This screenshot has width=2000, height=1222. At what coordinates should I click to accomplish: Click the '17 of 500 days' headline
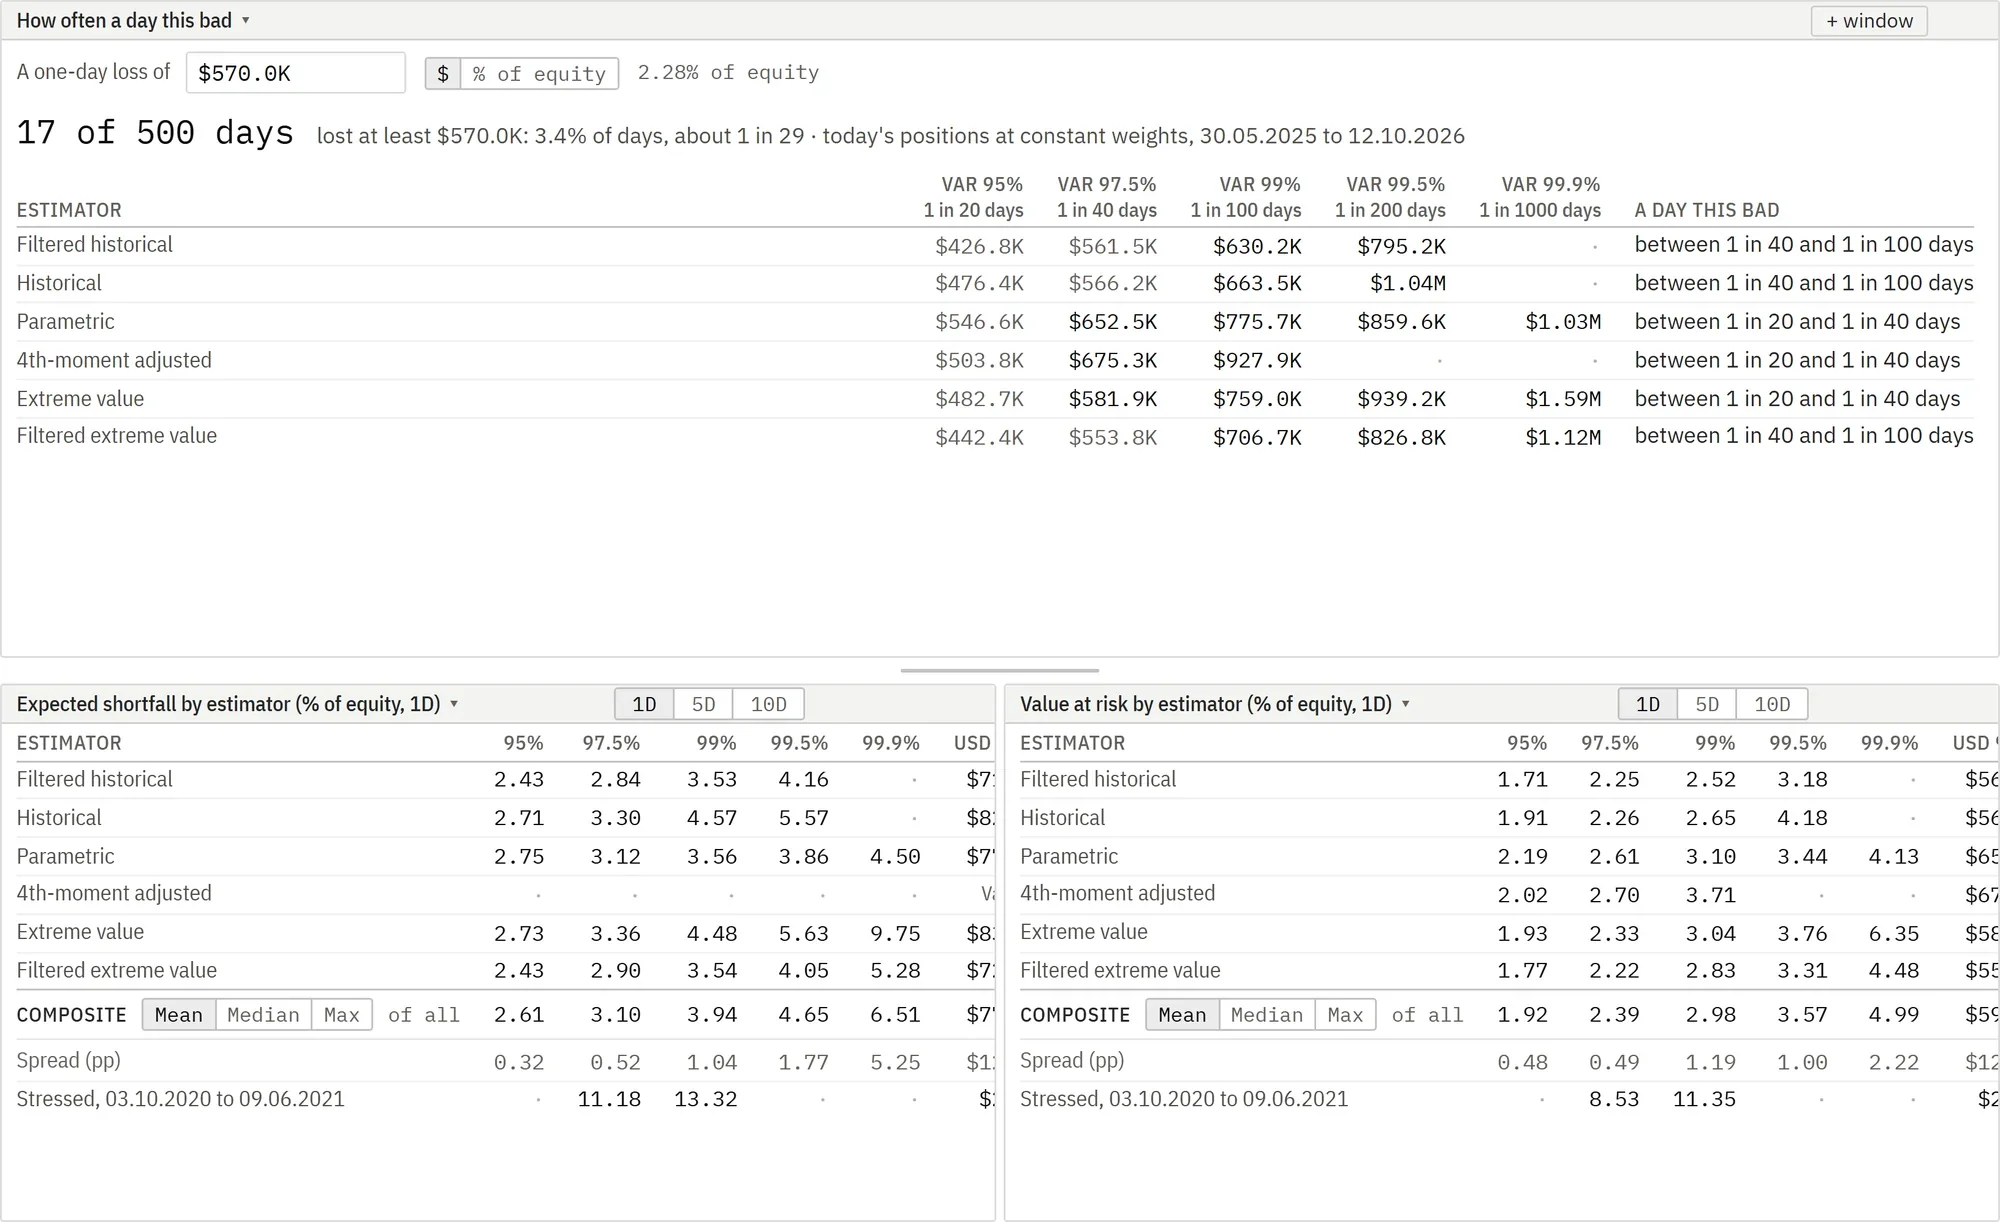[155, 133]
